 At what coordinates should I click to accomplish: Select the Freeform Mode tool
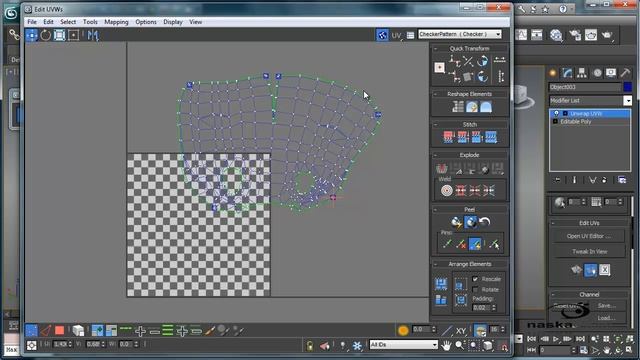click(73, 36)
